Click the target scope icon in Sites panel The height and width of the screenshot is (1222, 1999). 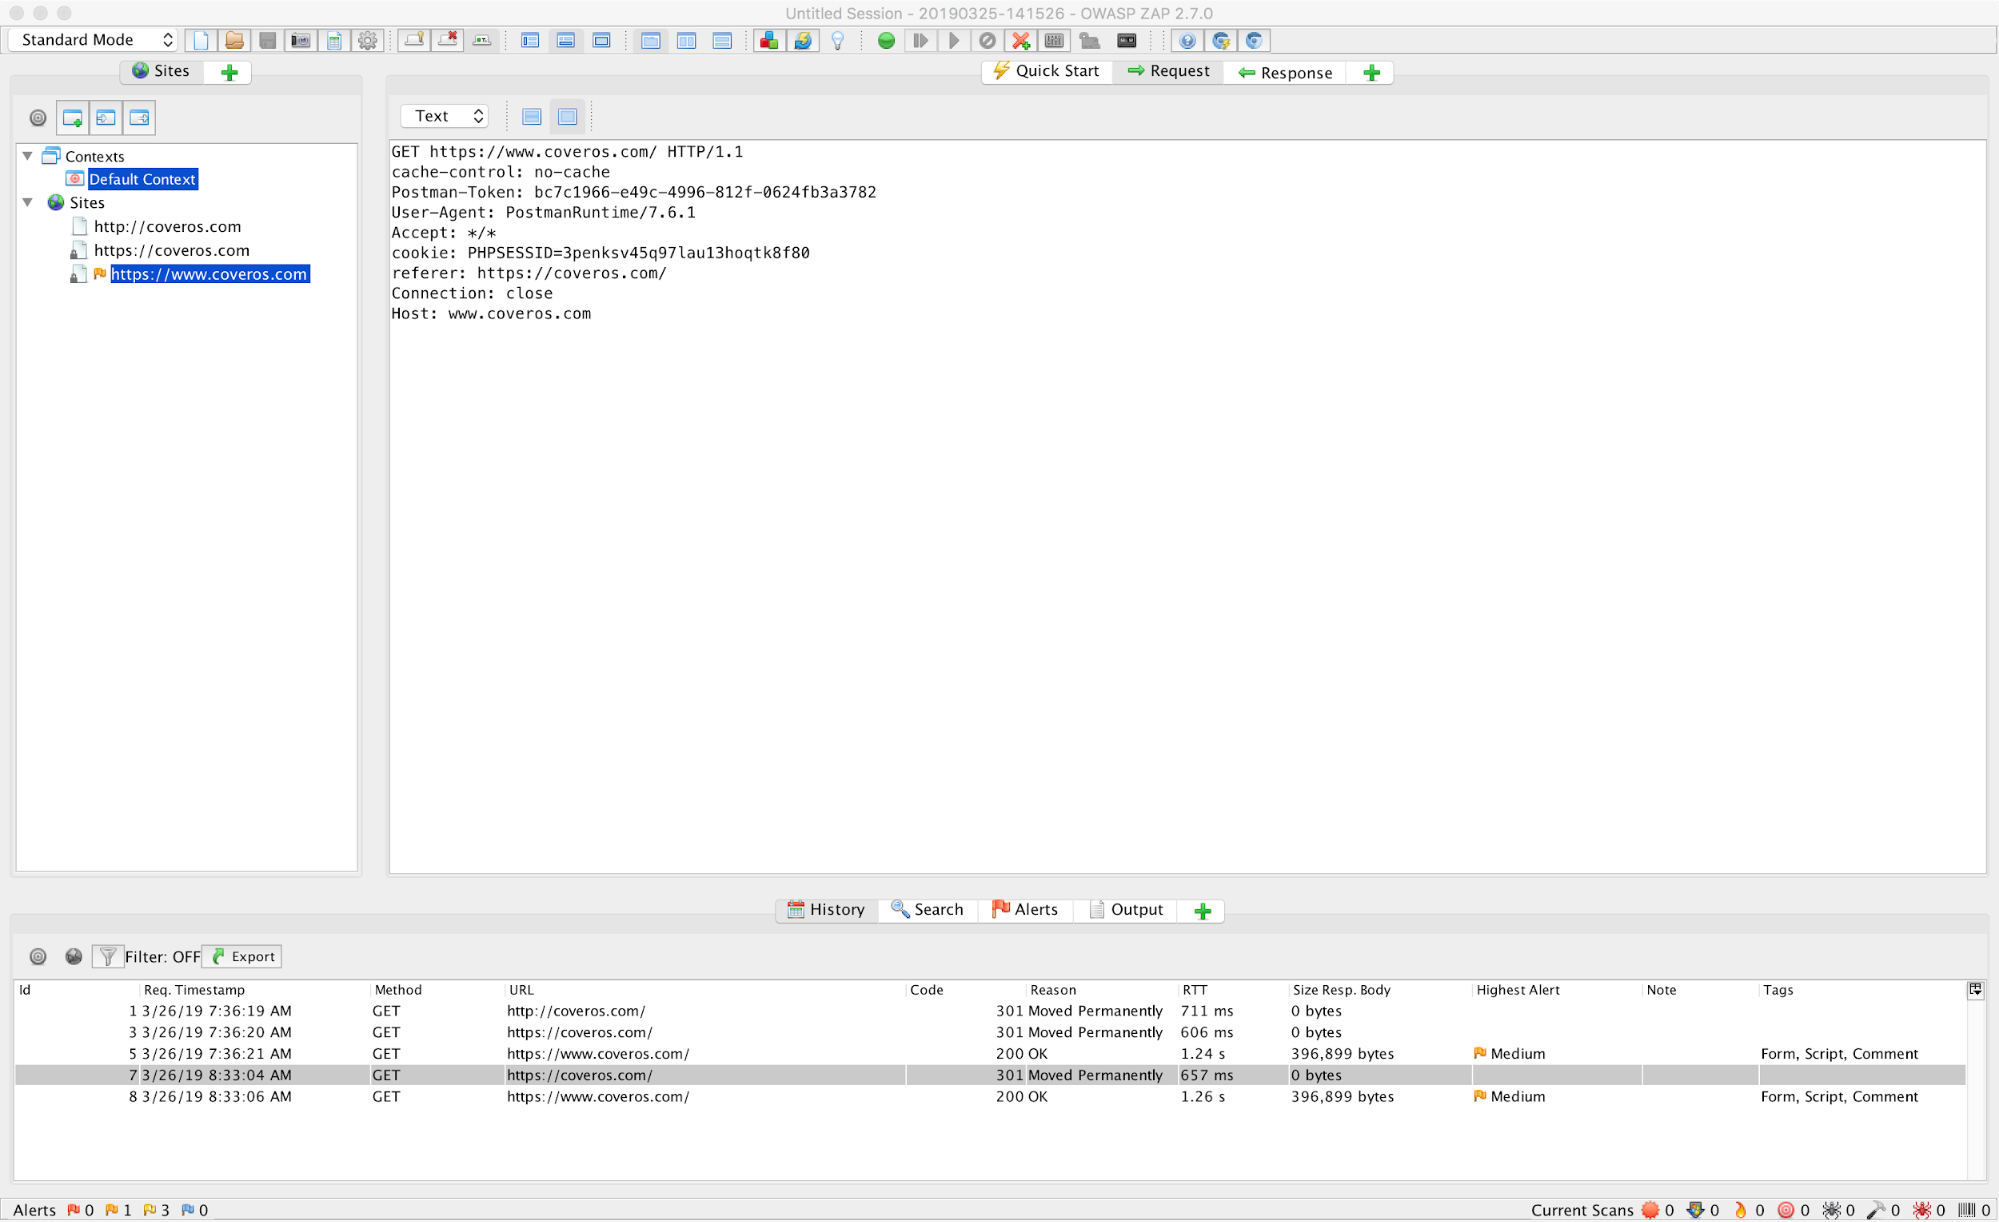point(38,118)
